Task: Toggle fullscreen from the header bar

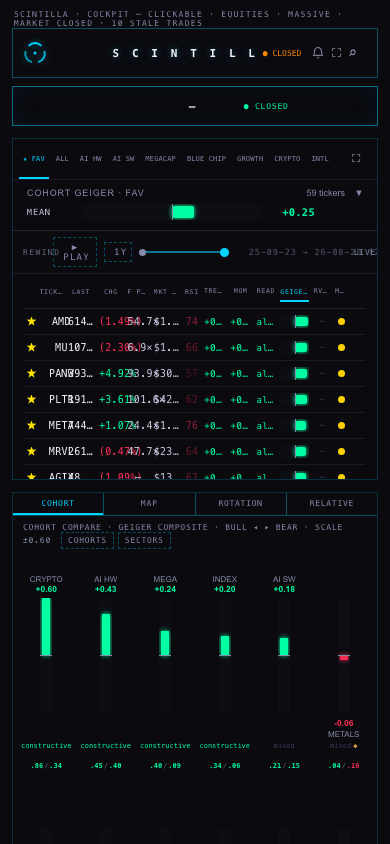Action: click(x=336, y=53)
